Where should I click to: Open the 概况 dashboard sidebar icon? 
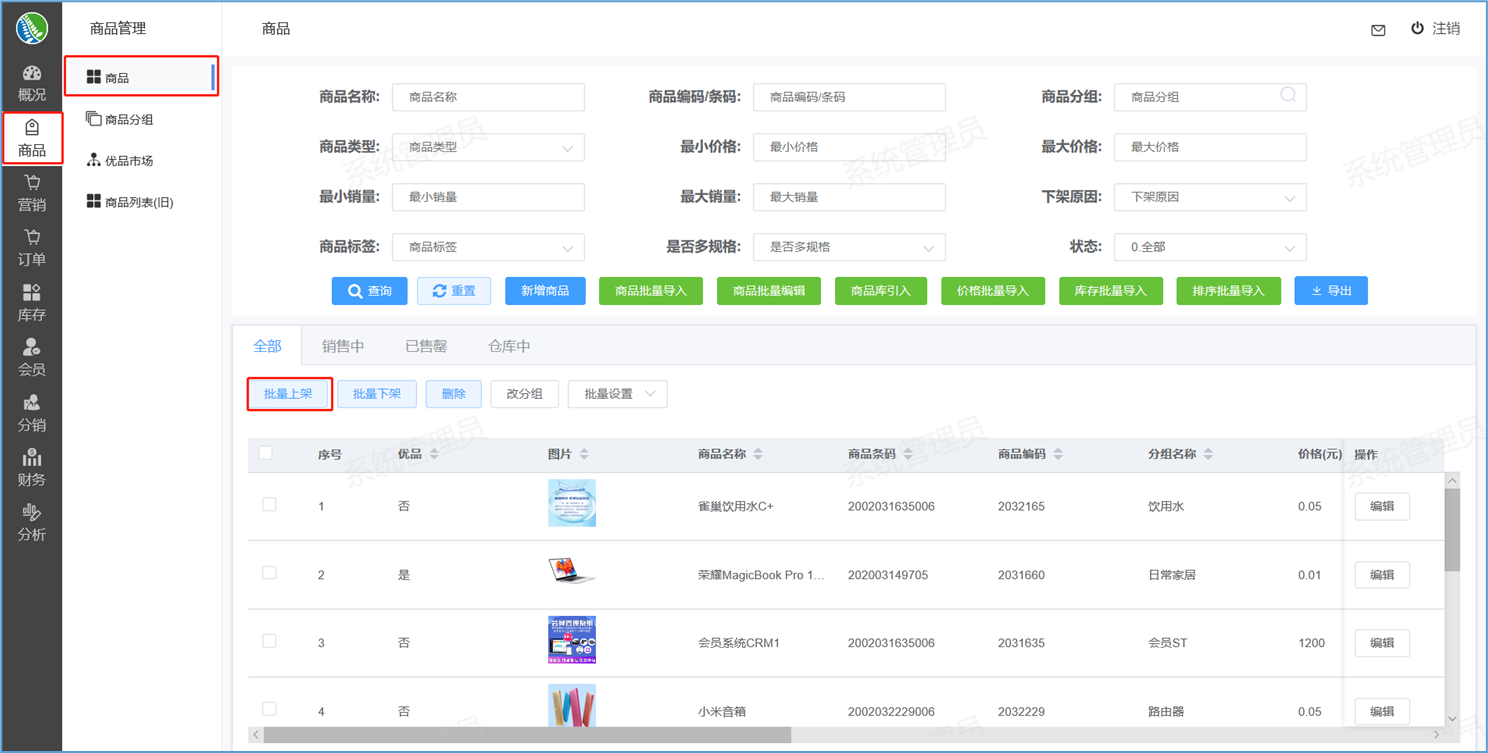click(x=32, y=83)
